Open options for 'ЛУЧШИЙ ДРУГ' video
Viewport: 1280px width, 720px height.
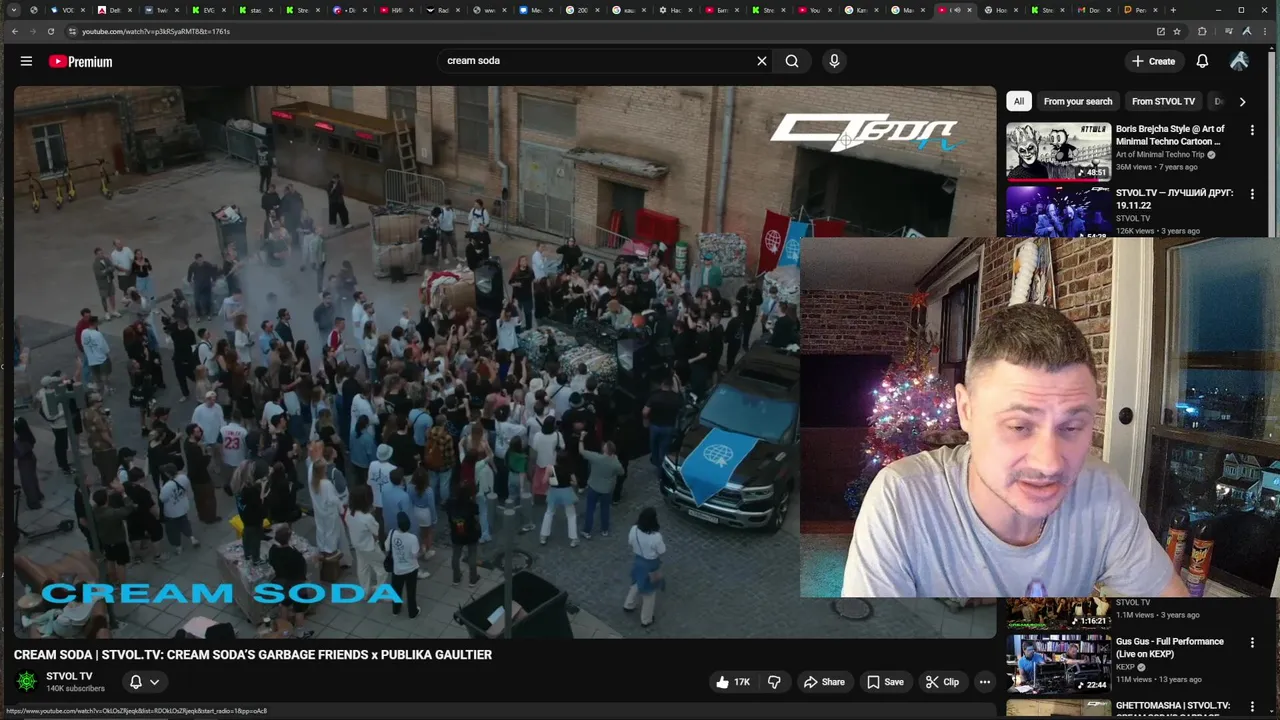click(x=1252, y=194)
